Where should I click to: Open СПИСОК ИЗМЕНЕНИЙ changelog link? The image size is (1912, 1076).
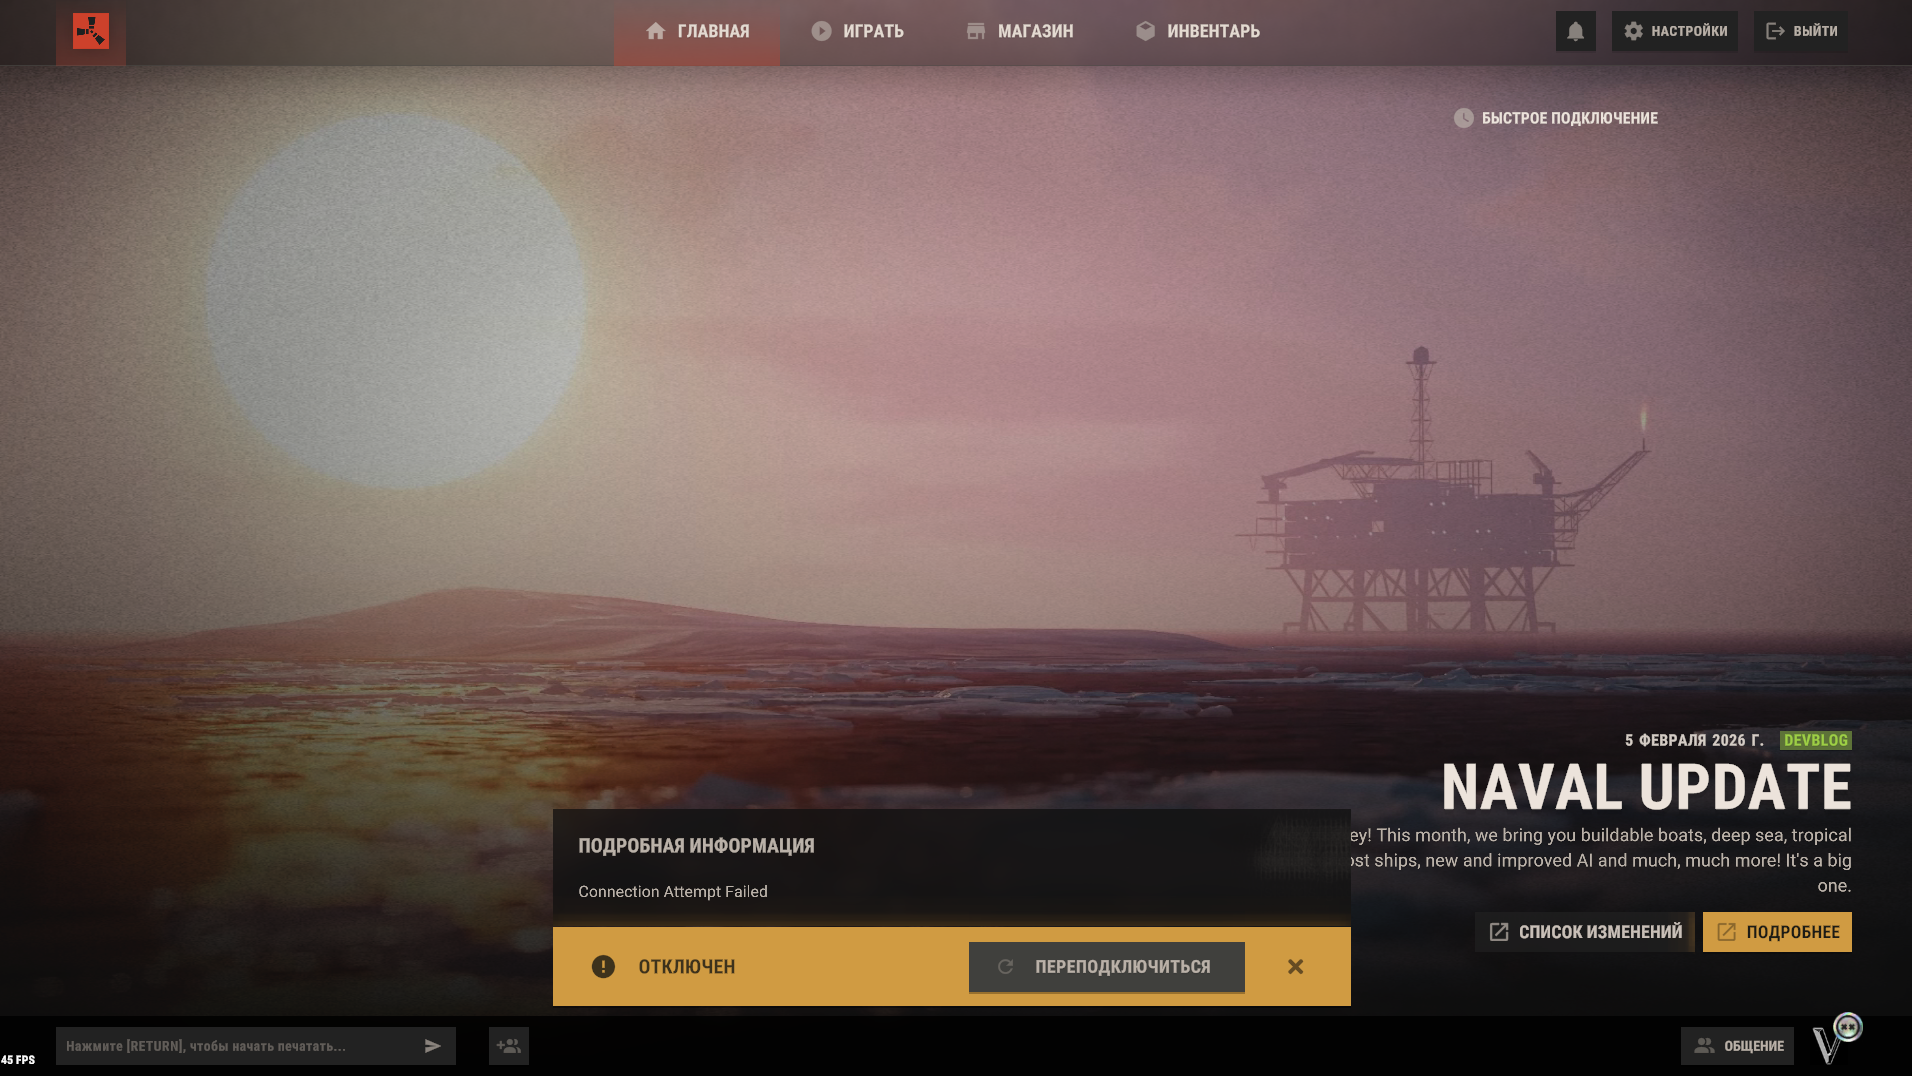point(1585,932)
